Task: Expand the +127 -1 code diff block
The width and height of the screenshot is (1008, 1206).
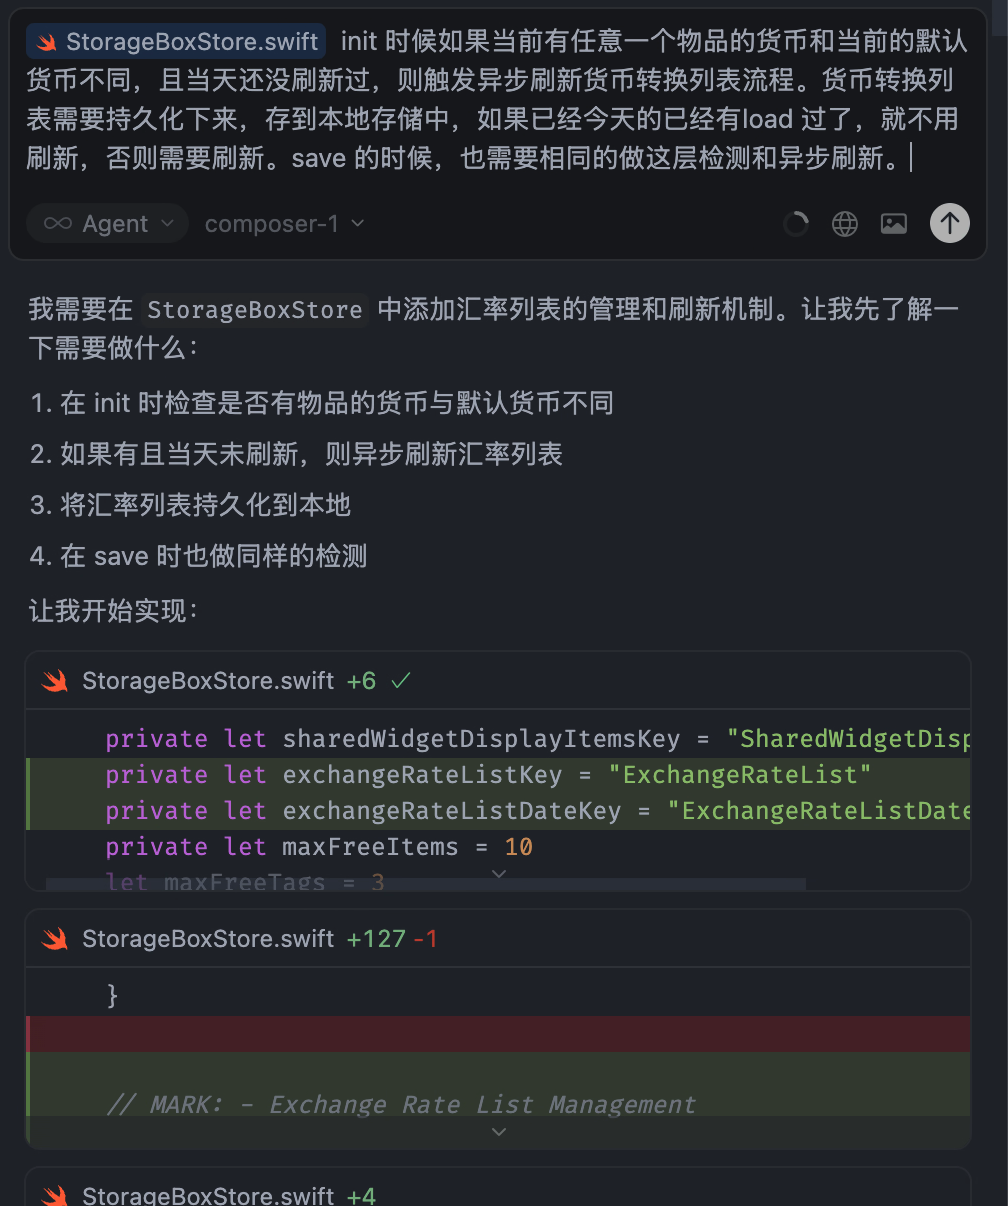Action: click(498, 1132)
